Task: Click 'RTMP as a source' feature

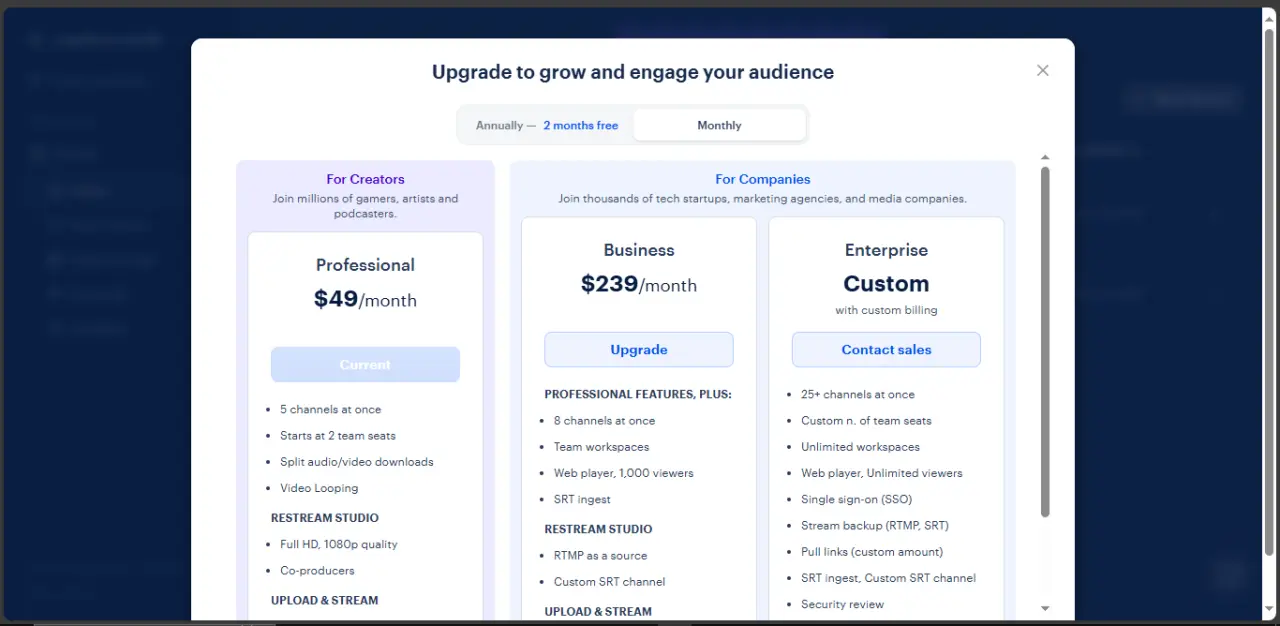Action: click(x=600, y=555)
